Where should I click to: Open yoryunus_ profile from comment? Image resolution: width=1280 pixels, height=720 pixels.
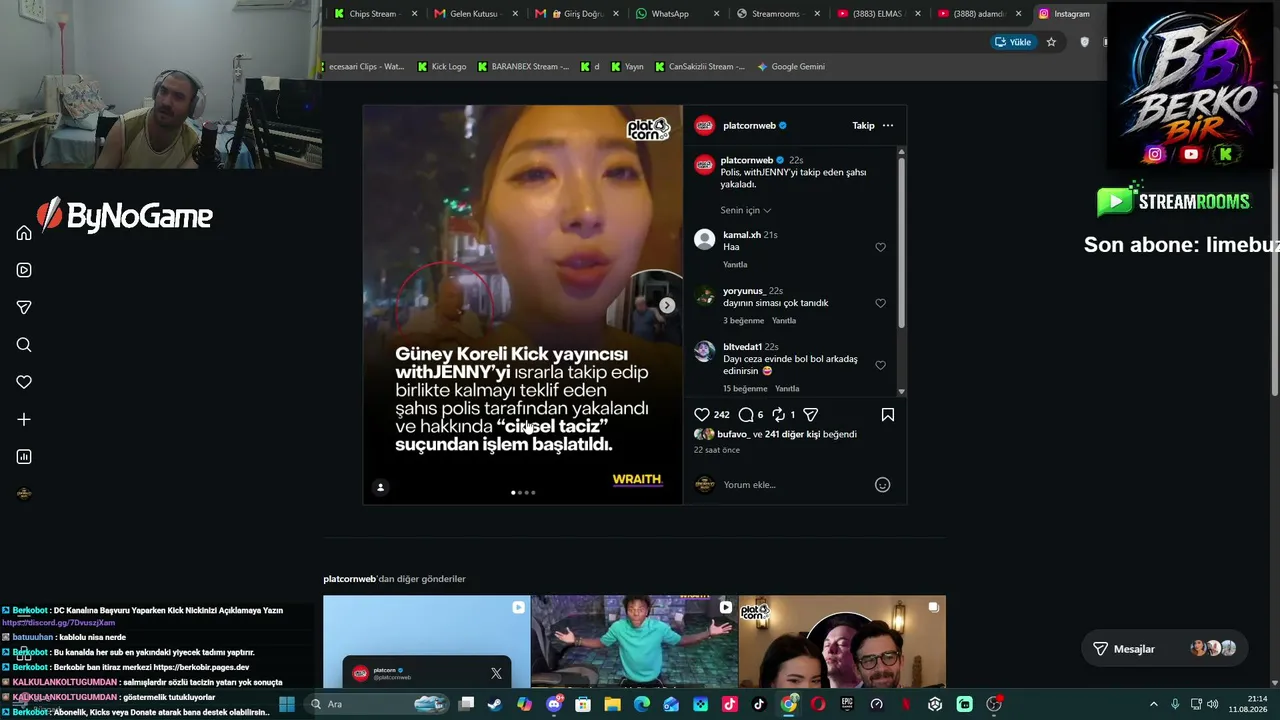pos(744,291)
